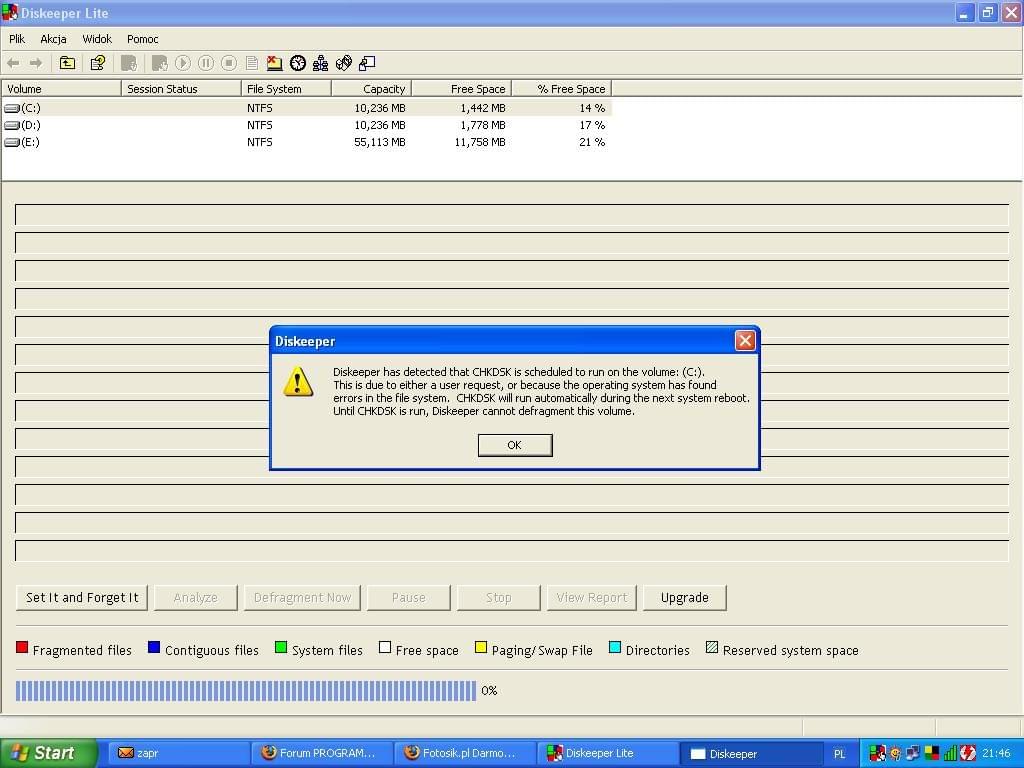
Task: Click the 14 % free space cell
Action: click(x=592, y=108)
